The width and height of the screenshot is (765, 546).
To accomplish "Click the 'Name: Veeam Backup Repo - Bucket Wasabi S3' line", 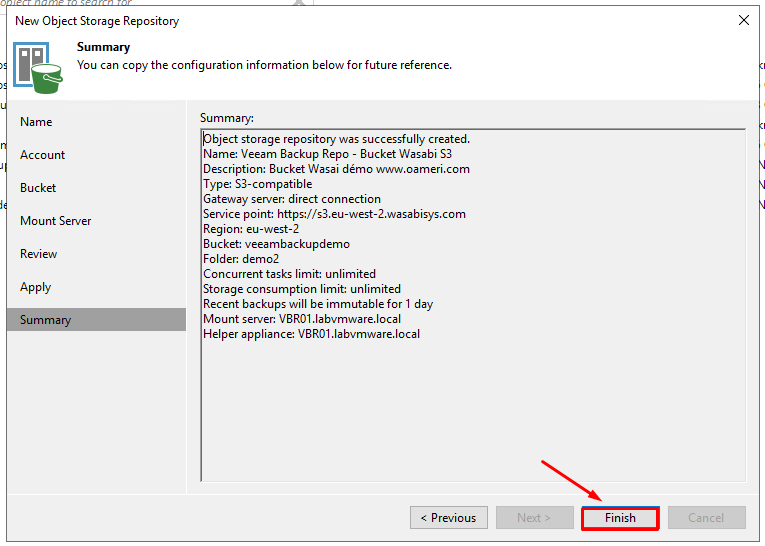I will pos(327,154).
